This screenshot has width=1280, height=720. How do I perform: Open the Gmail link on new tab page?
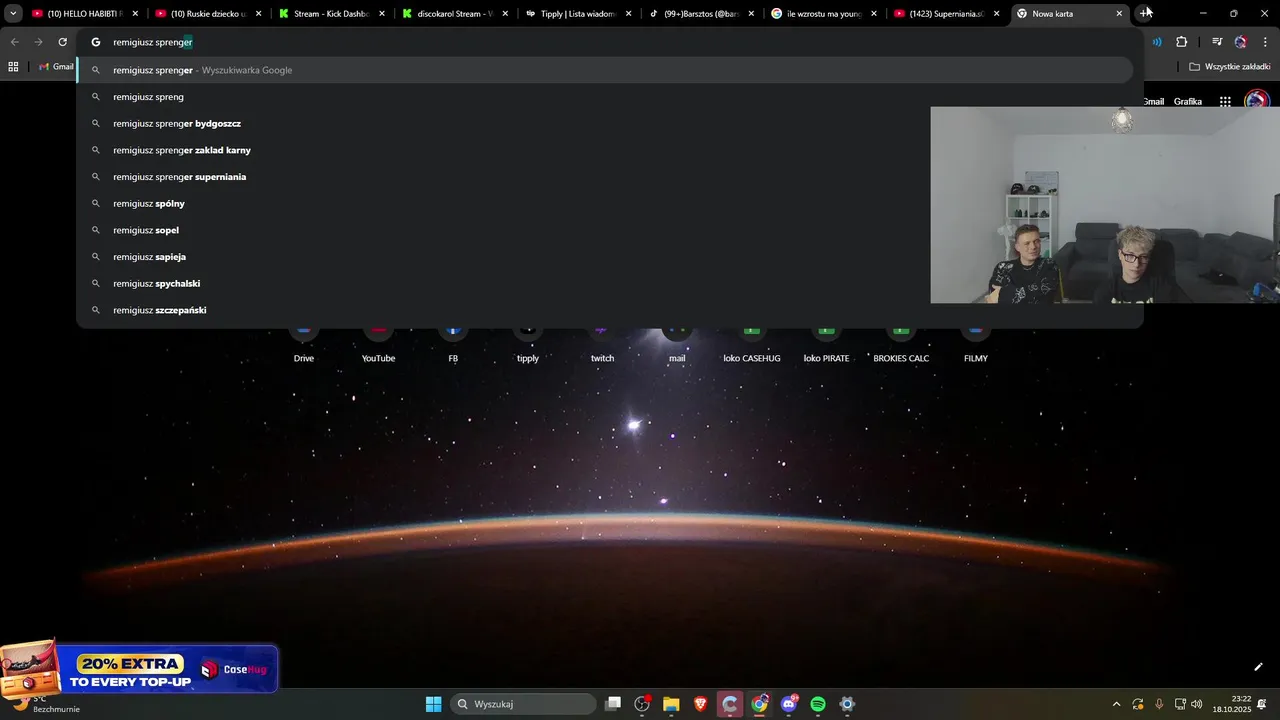(x=1154, y=102)
